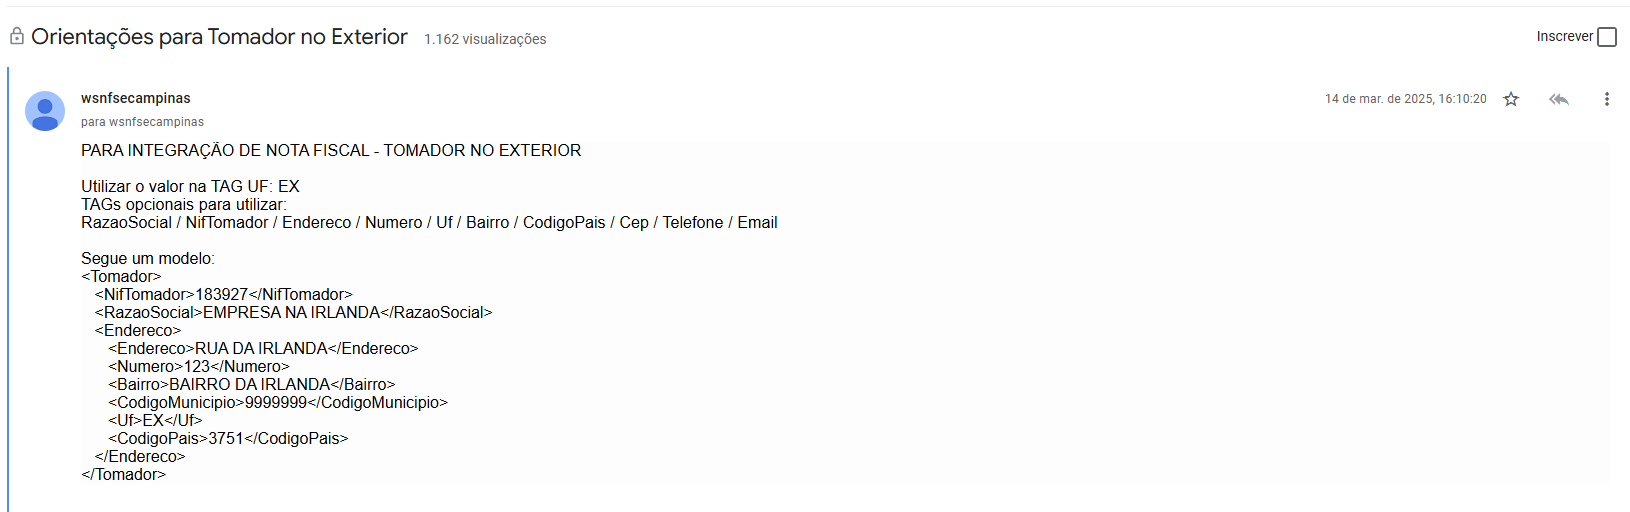Click the lock icon beside thread title
This screenshot has width=1630, height=512.
[17, 36]
